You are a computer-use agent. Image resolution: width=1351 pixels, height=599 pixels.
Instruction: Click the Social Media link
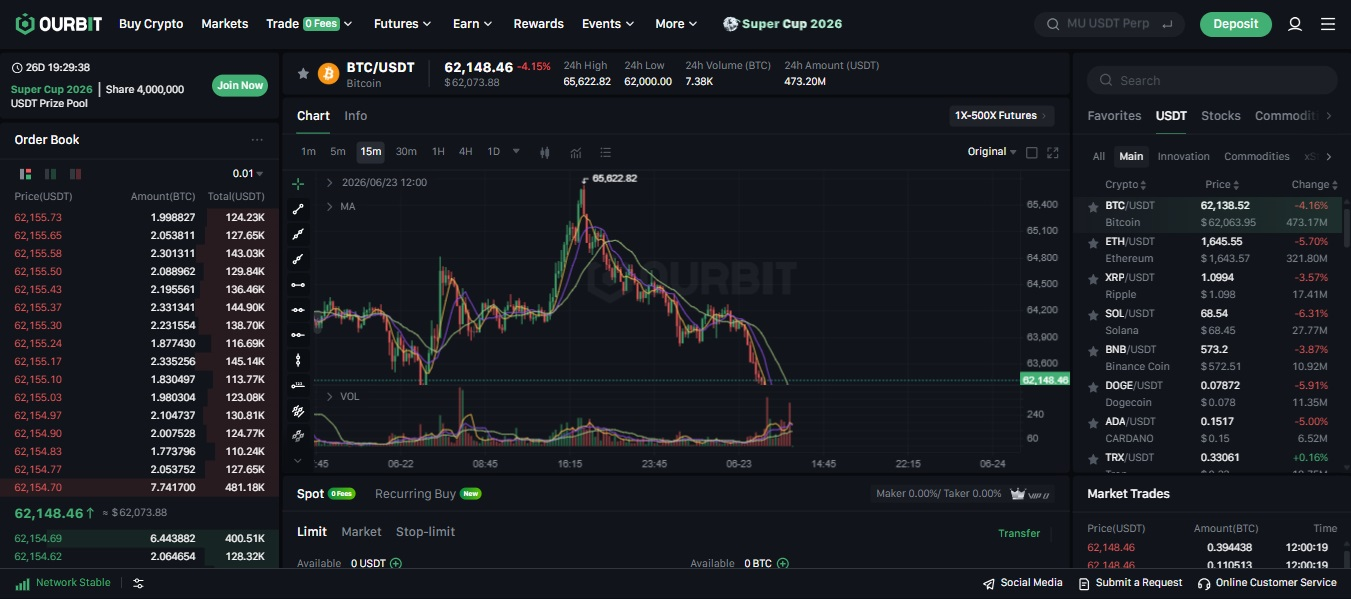pyautogui.click(x=1023, y=583)
